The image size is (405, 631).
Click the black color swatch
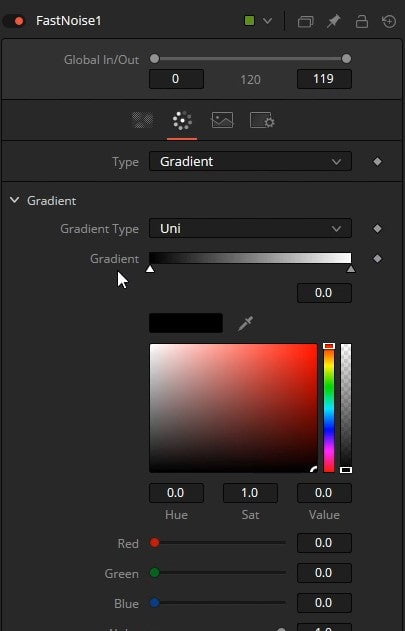click(x=186, y=323)
